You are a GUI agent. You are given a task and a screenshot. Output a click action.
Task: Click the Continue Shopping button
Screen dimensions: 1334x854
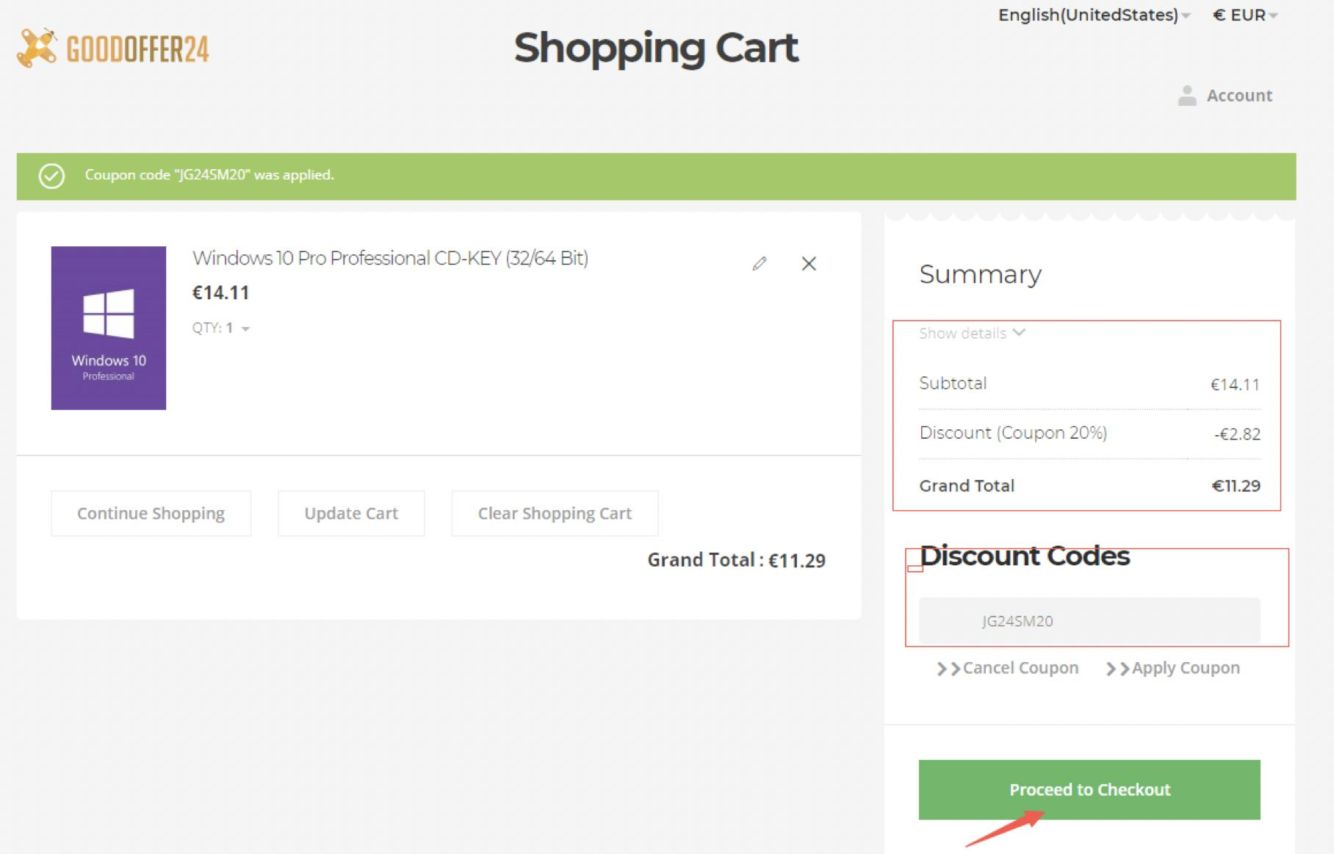click(x=151, y=513)
